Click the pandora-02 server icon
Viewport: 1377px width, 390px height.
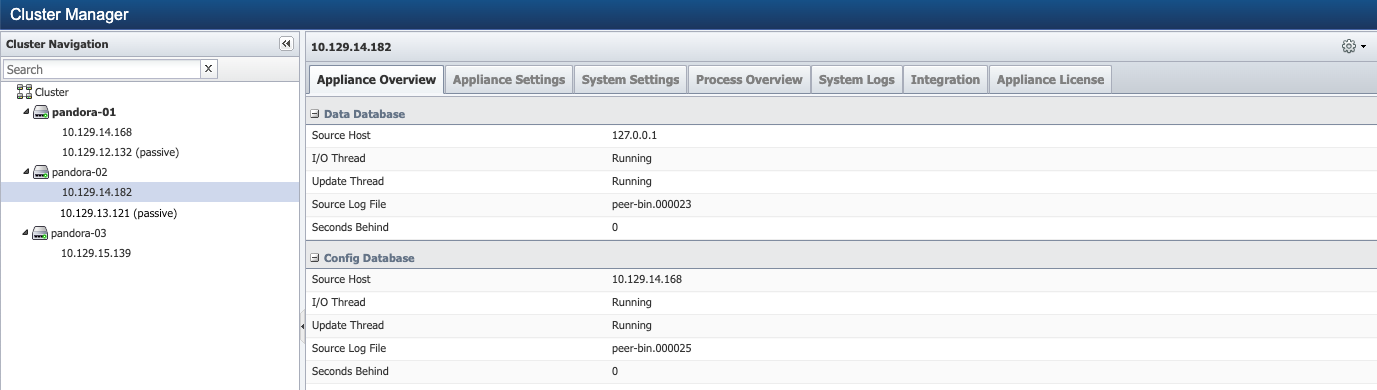pyautogui.click(x=41, y=172)
